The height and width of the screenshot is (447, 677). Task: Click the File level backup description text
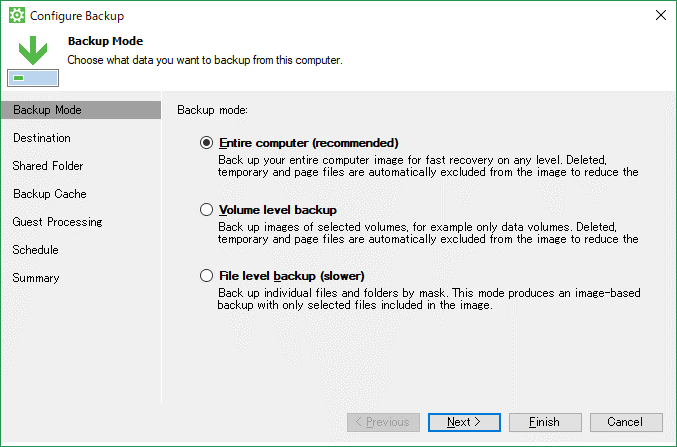coord(429,299)
